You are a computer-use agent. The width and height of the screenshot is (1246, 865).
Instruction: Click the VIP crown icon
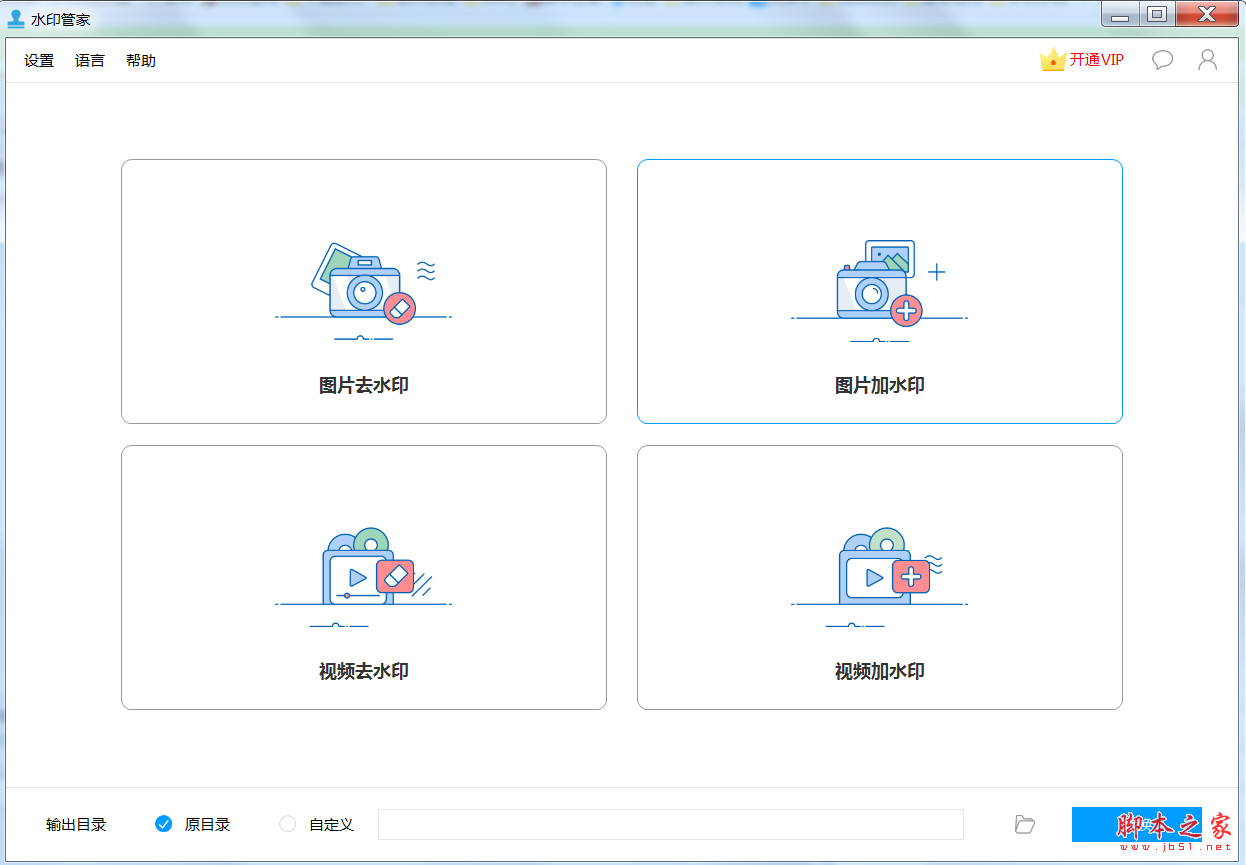(1053, 59)
